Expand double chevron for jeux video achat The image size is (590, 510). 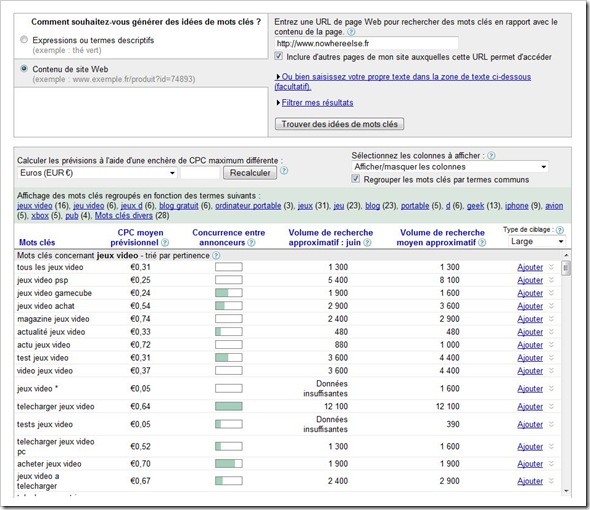click(x=551, y=306)
